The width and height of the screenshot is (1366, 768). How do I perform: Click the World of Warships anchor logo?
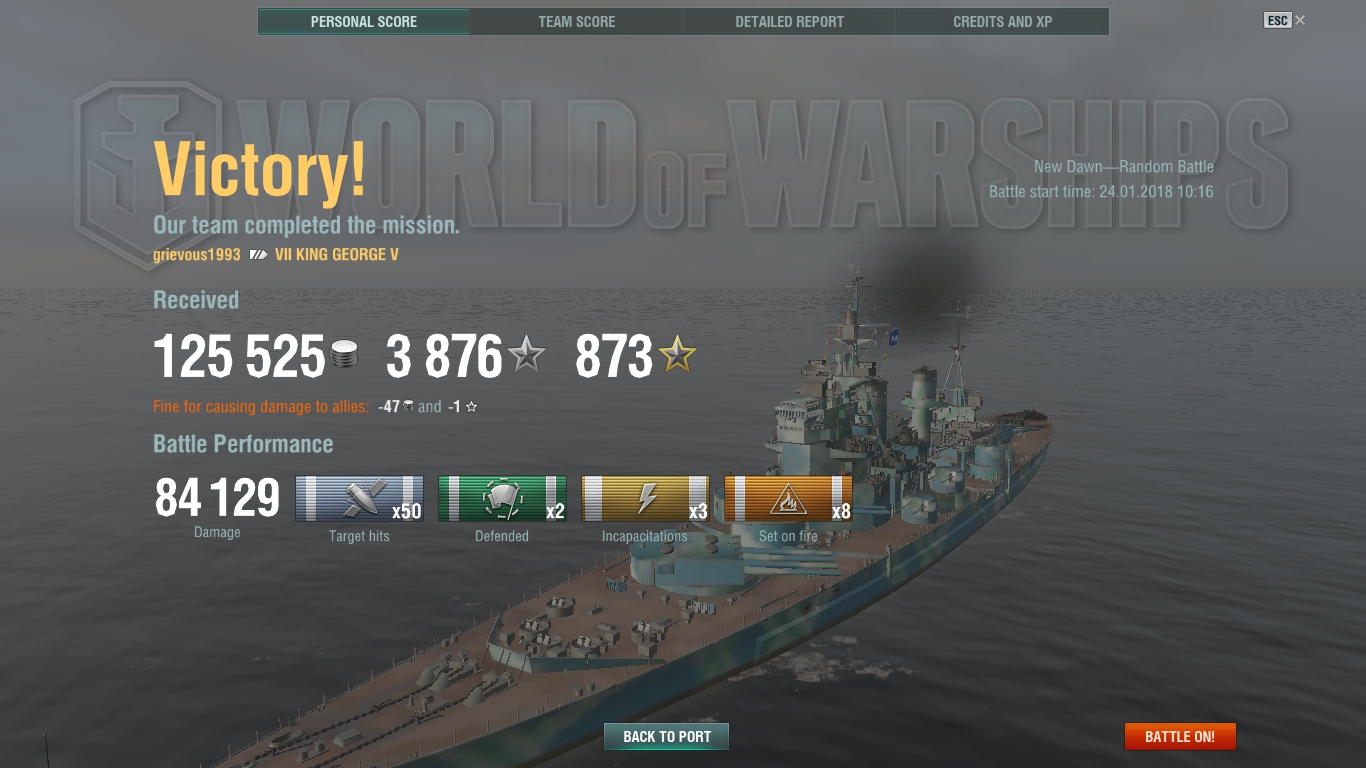[148, 160]
